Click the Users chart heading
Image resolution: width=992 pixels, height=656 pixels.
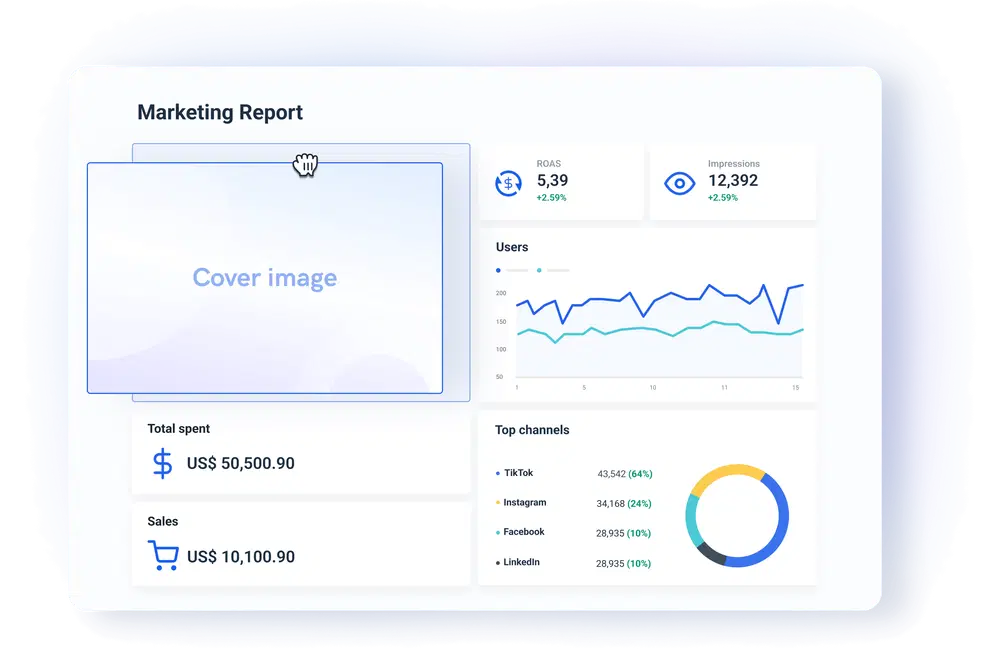pos(512,247)
